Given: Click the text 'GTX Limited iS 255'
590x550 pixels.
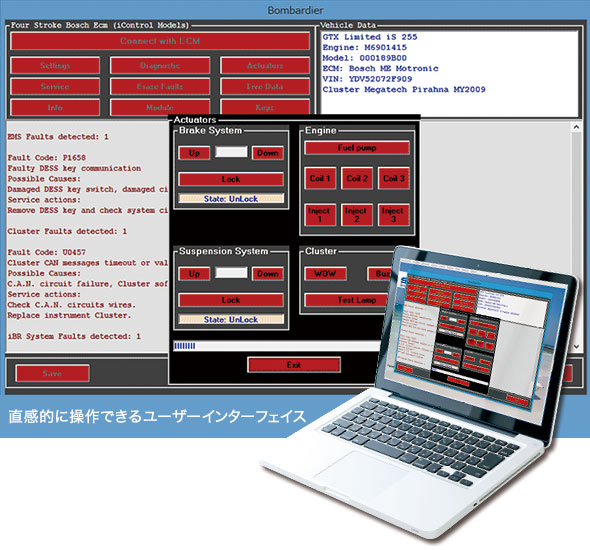Looking at the screenshot, I should pyautogui.click(x=370, y=37).
